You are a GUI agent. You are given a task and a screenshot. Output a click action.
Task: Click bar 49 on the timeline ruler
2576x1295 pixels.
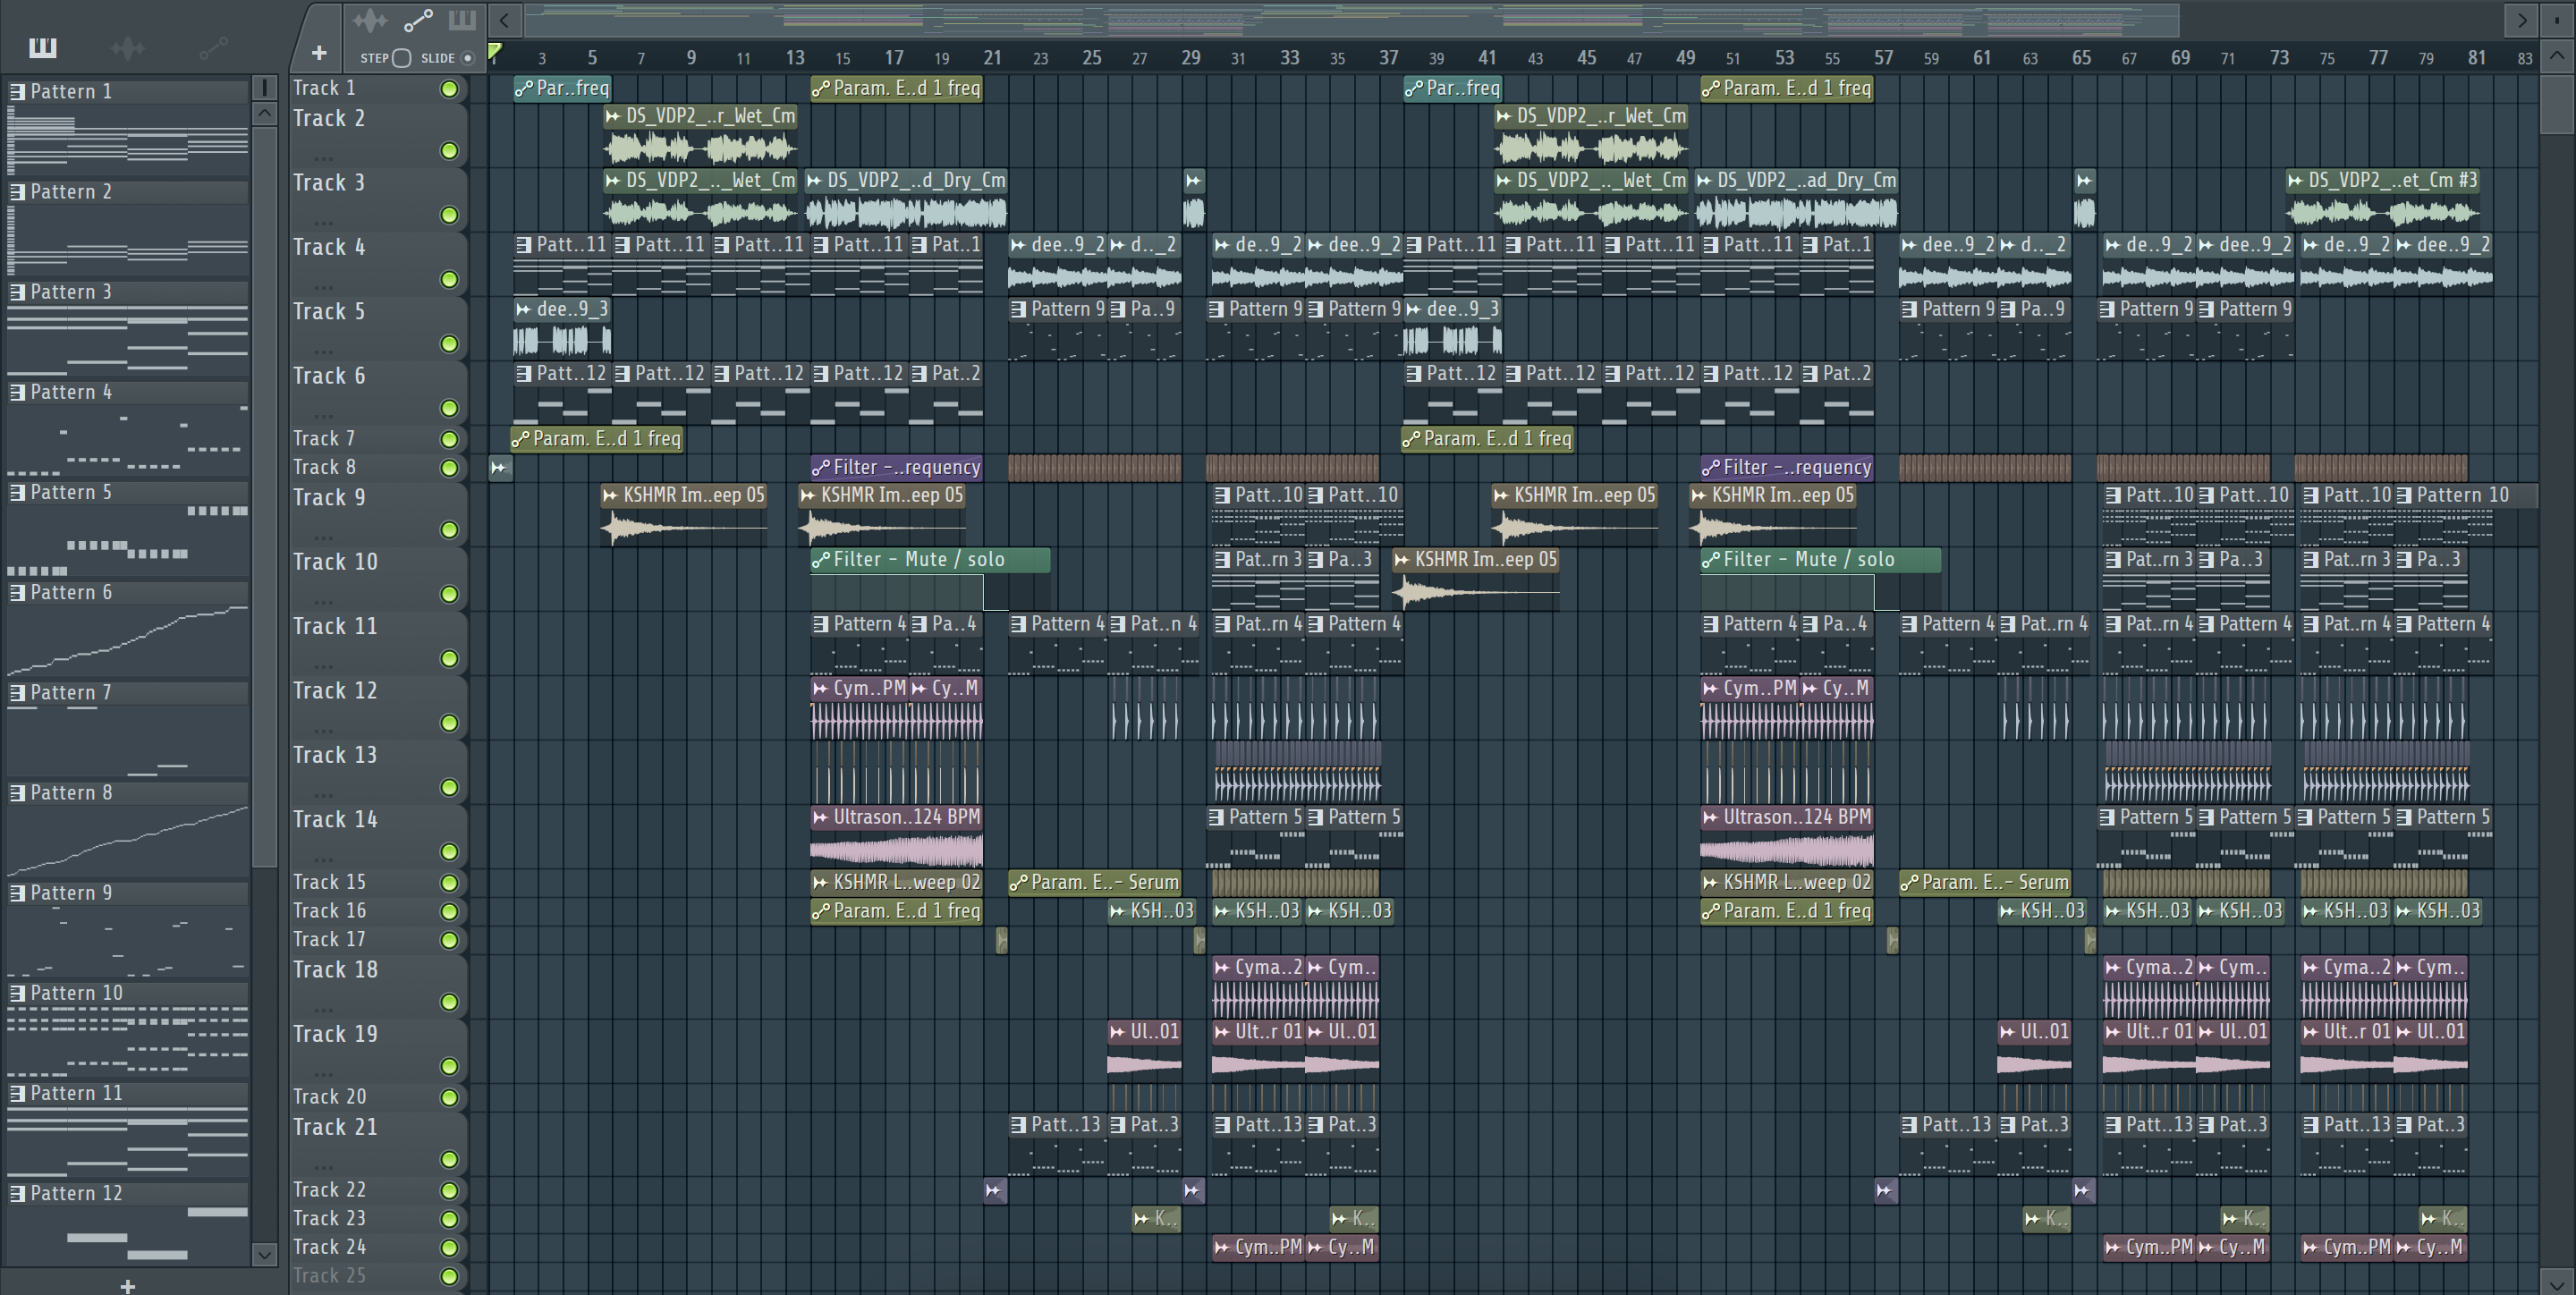pyautogui.click(x=1685, y=58)
